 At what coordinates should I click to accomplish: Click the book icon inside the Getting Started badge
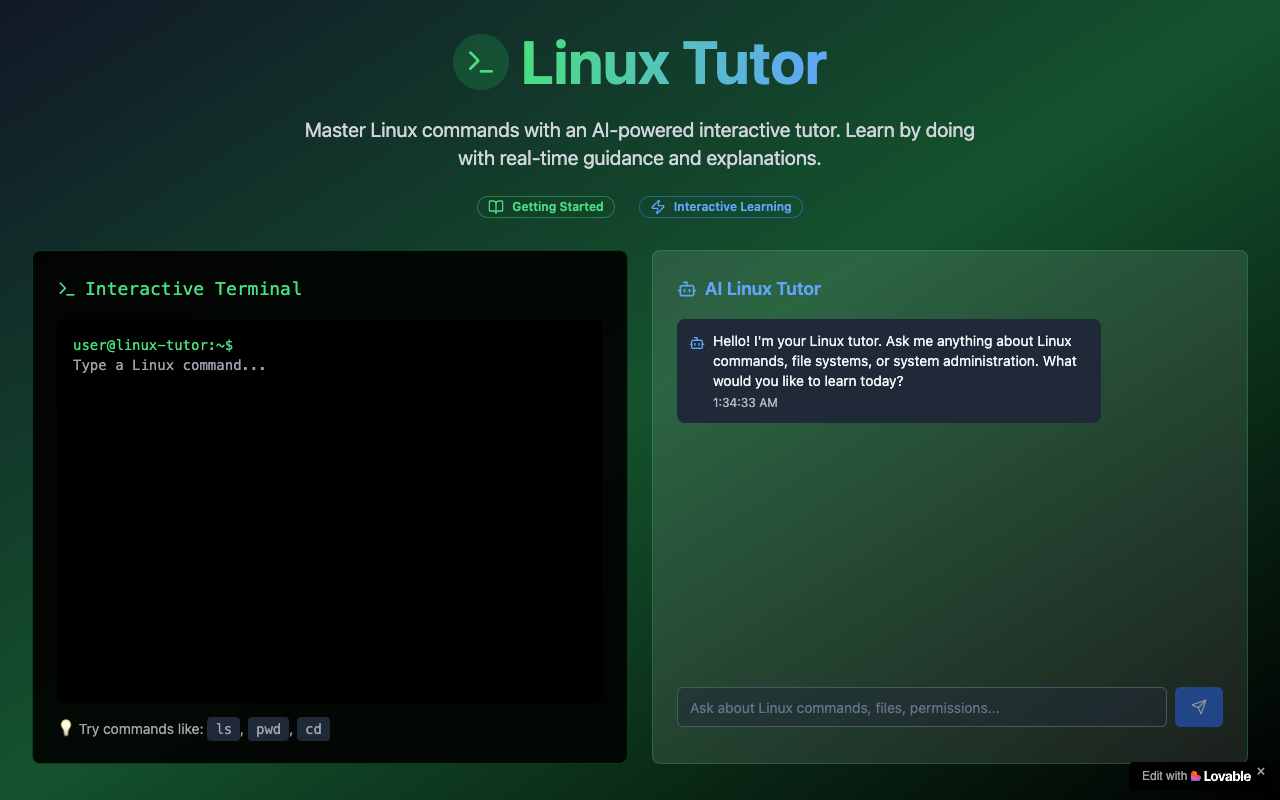coord(497,206)
